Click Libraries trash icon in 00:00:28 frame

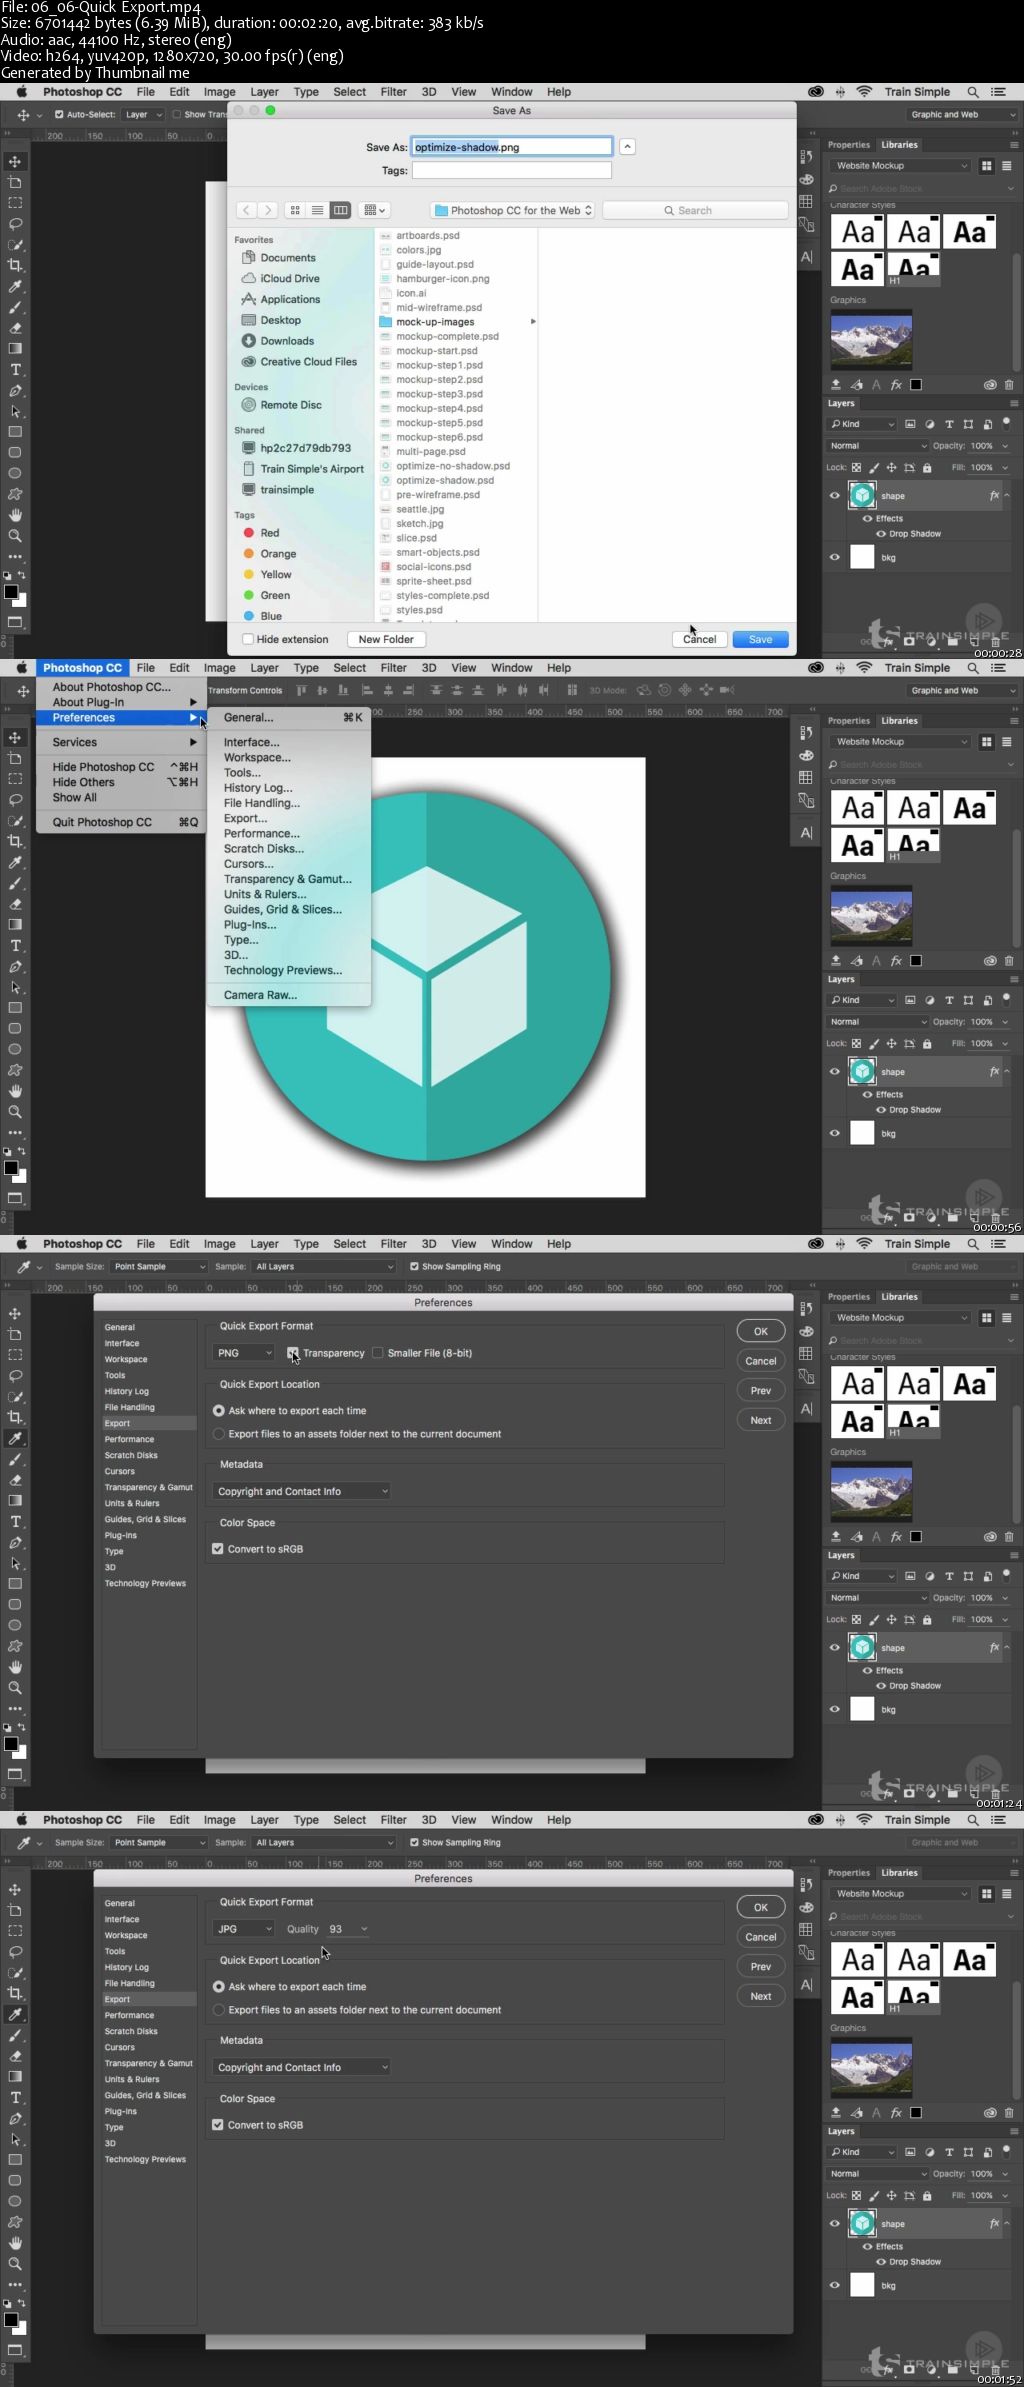click(1008, 384)
